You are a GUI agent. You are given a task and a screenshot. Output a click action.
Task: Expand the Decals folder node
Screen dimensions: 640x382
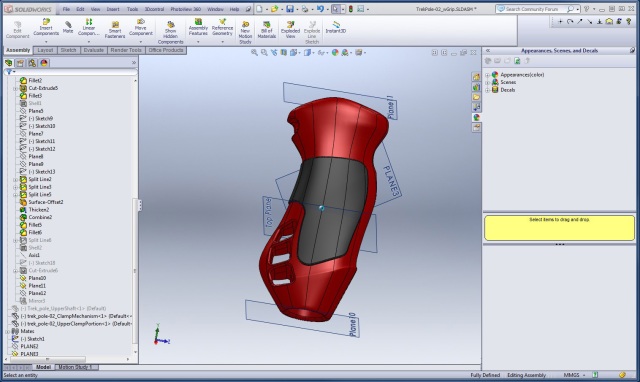487,90
